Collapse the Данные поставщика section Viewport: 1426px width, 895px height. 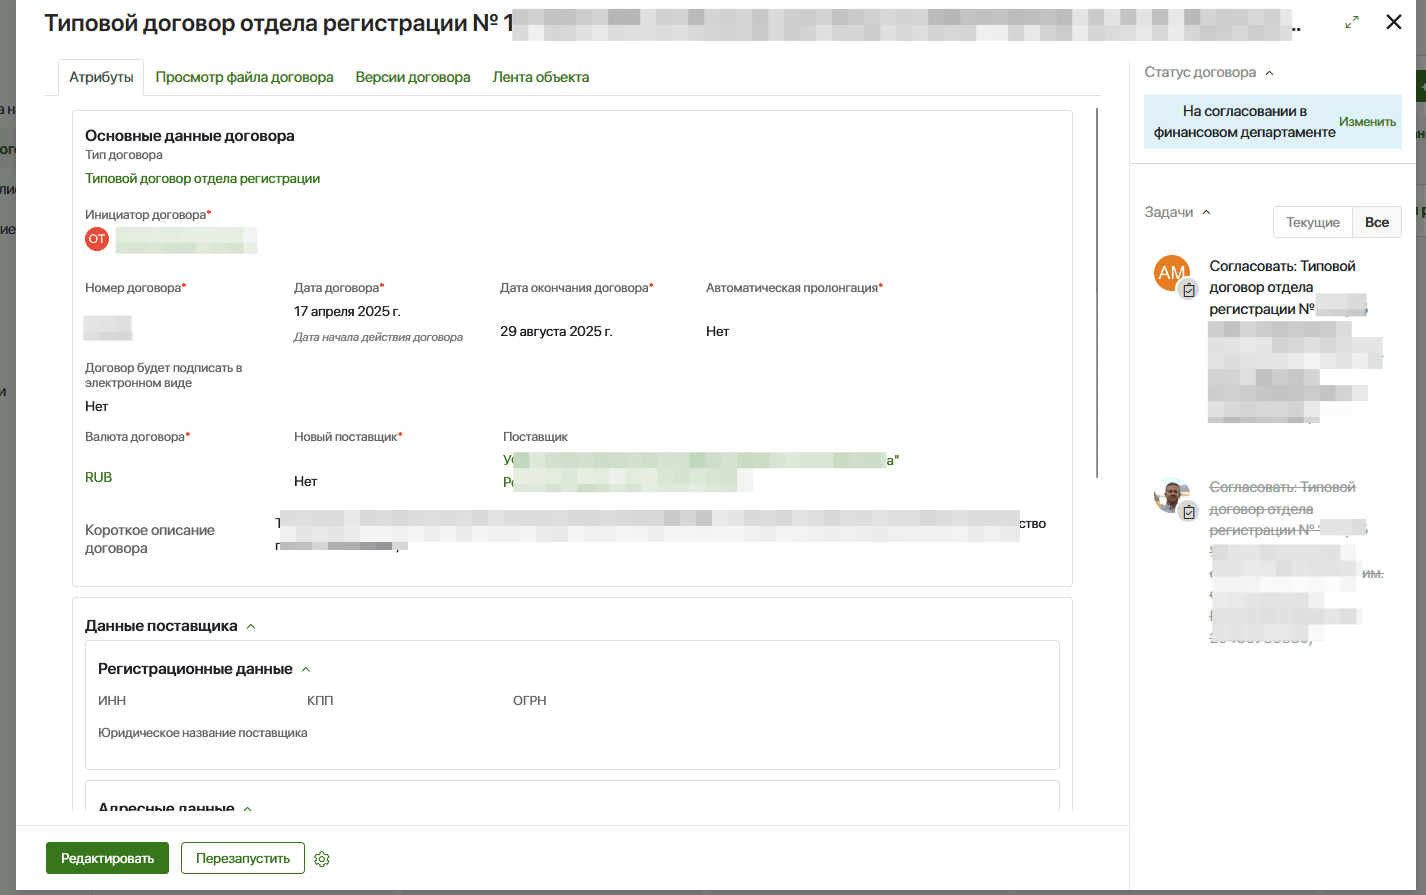point(251,627)
